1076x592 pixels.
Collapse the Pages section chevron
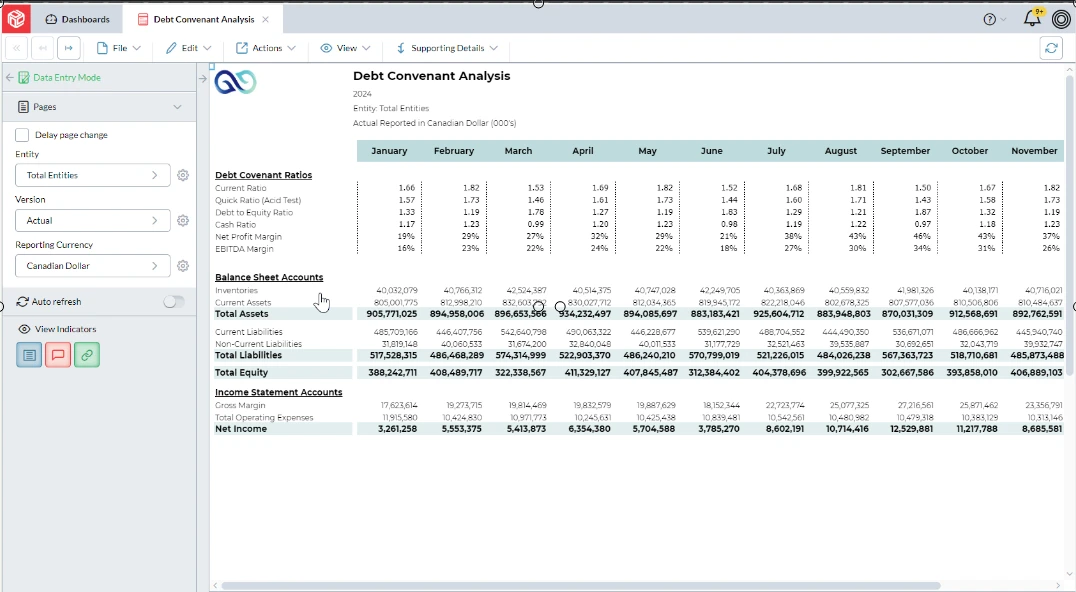178,107
